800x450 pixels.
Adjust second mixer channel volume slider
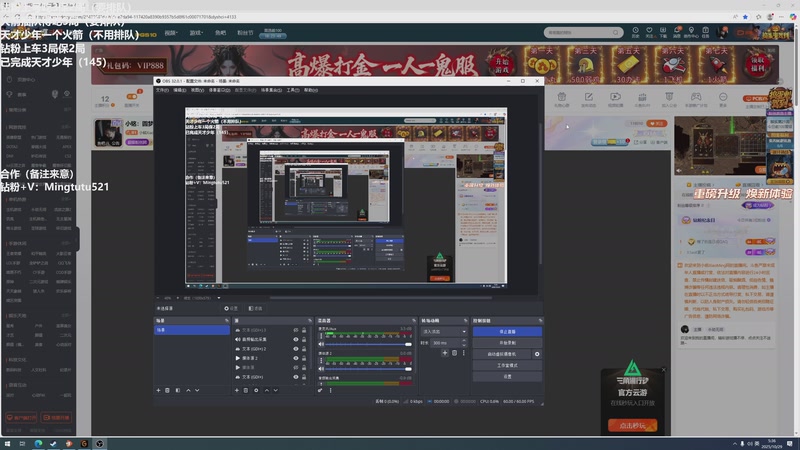368,368
